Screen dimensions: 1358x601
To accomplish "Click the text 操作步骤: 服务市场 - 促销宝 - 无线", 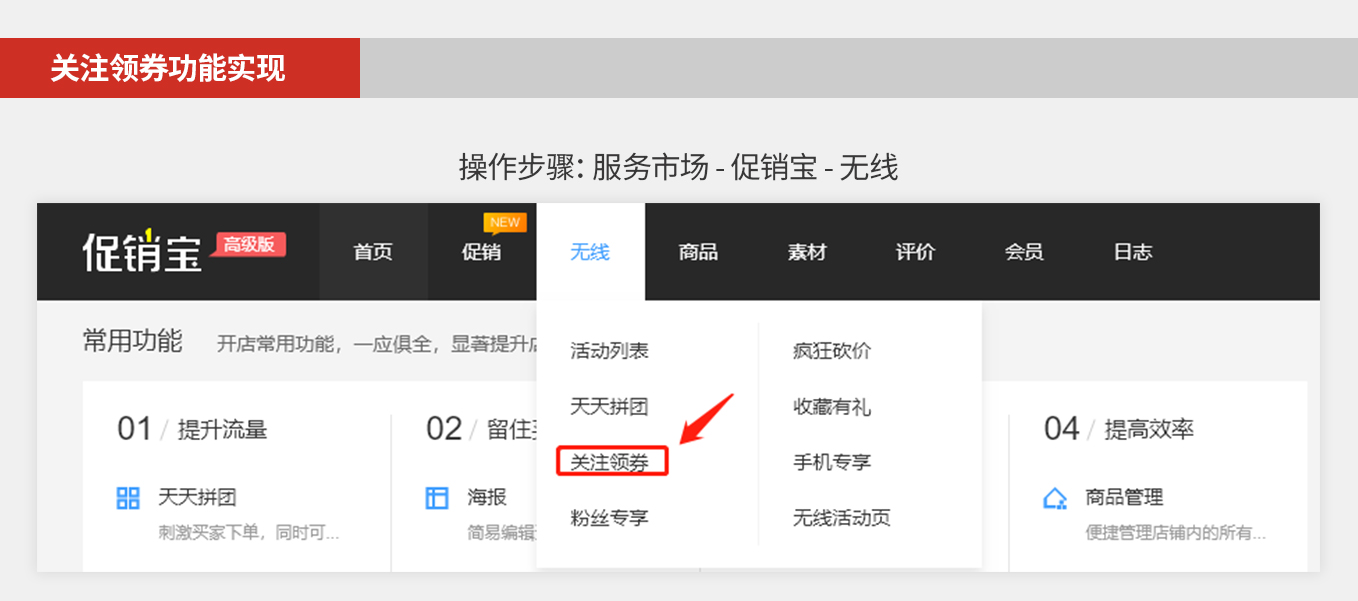I will point(679,167).
